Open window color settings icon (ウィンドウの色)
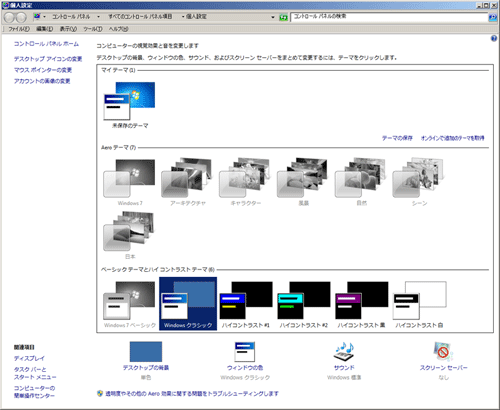Viewport: 500px width, 410px height. click(245, 352)
